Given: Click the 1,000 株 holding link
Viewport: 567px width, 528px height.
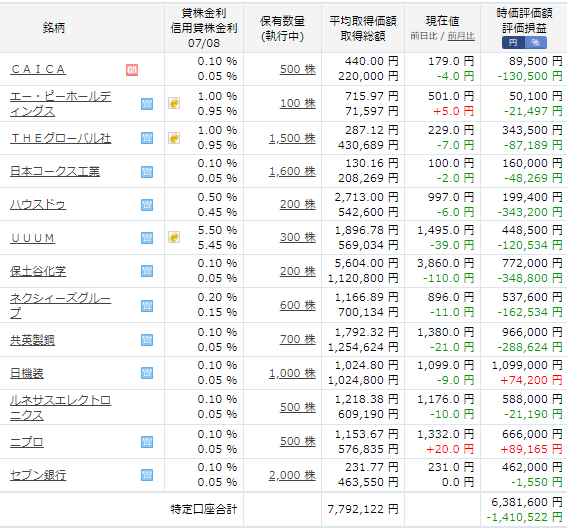Looking at the screenshot, I should [292, 373].
